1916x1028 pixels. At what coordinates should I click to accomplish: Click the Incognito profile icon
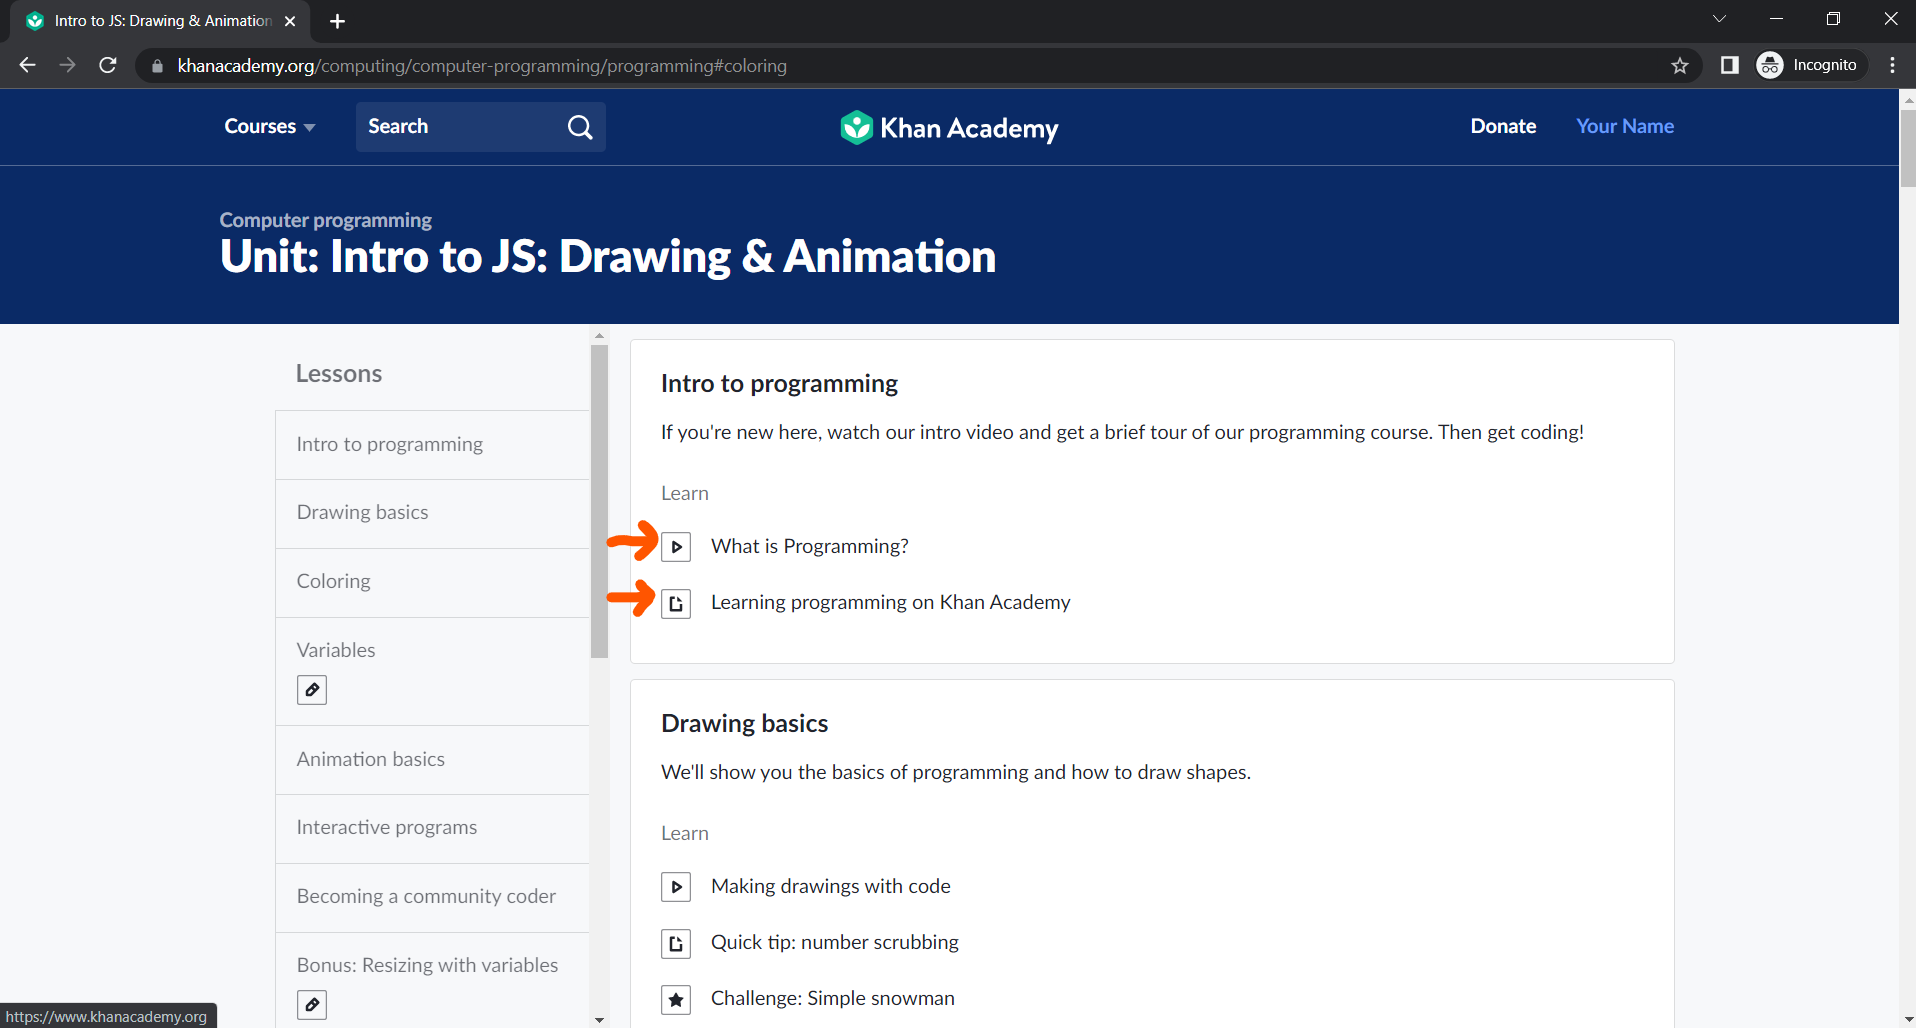point(1769,65)
